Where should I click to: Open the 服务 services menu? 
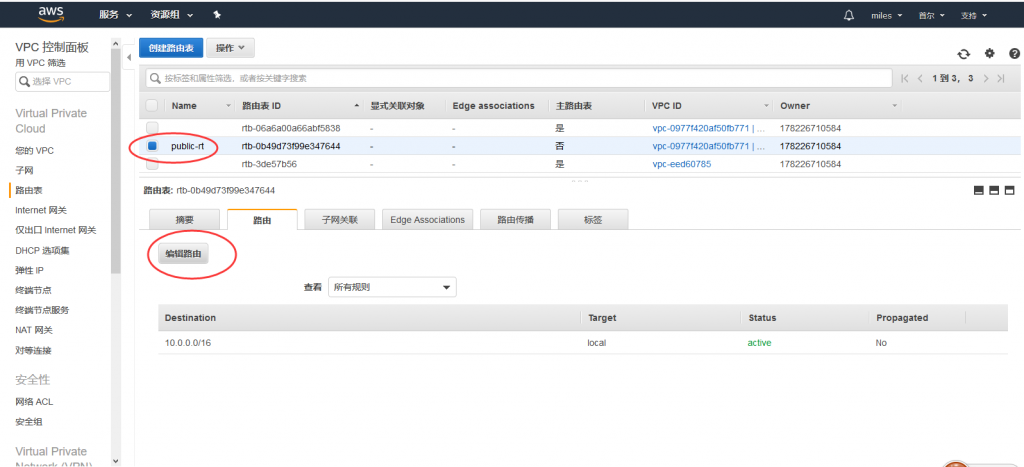[116, 15]
